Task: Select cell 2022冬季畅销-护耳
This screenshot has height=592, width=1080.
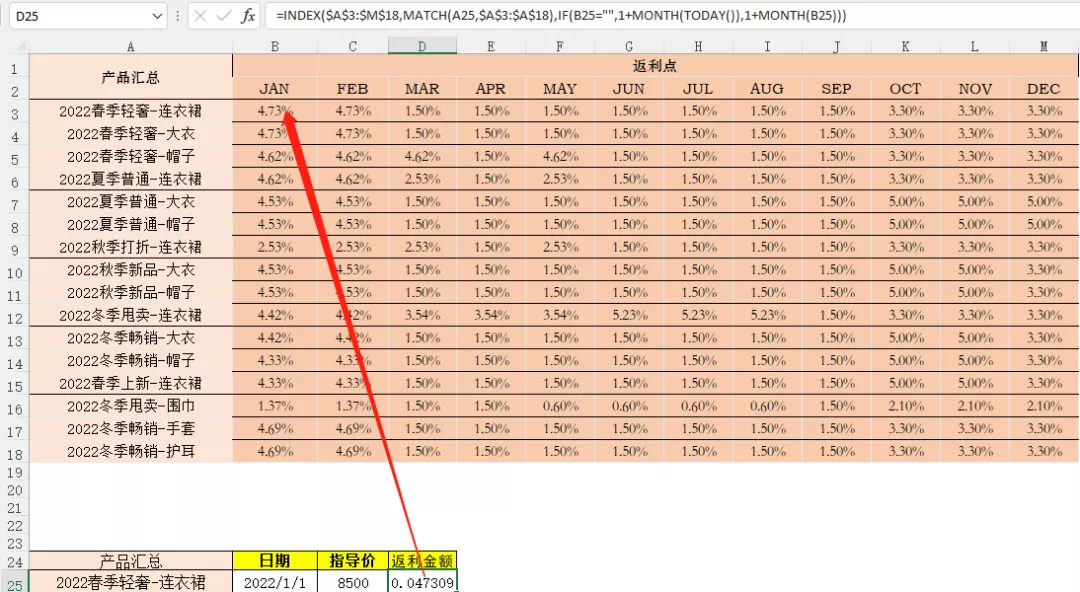Action: tap(130, 451)
